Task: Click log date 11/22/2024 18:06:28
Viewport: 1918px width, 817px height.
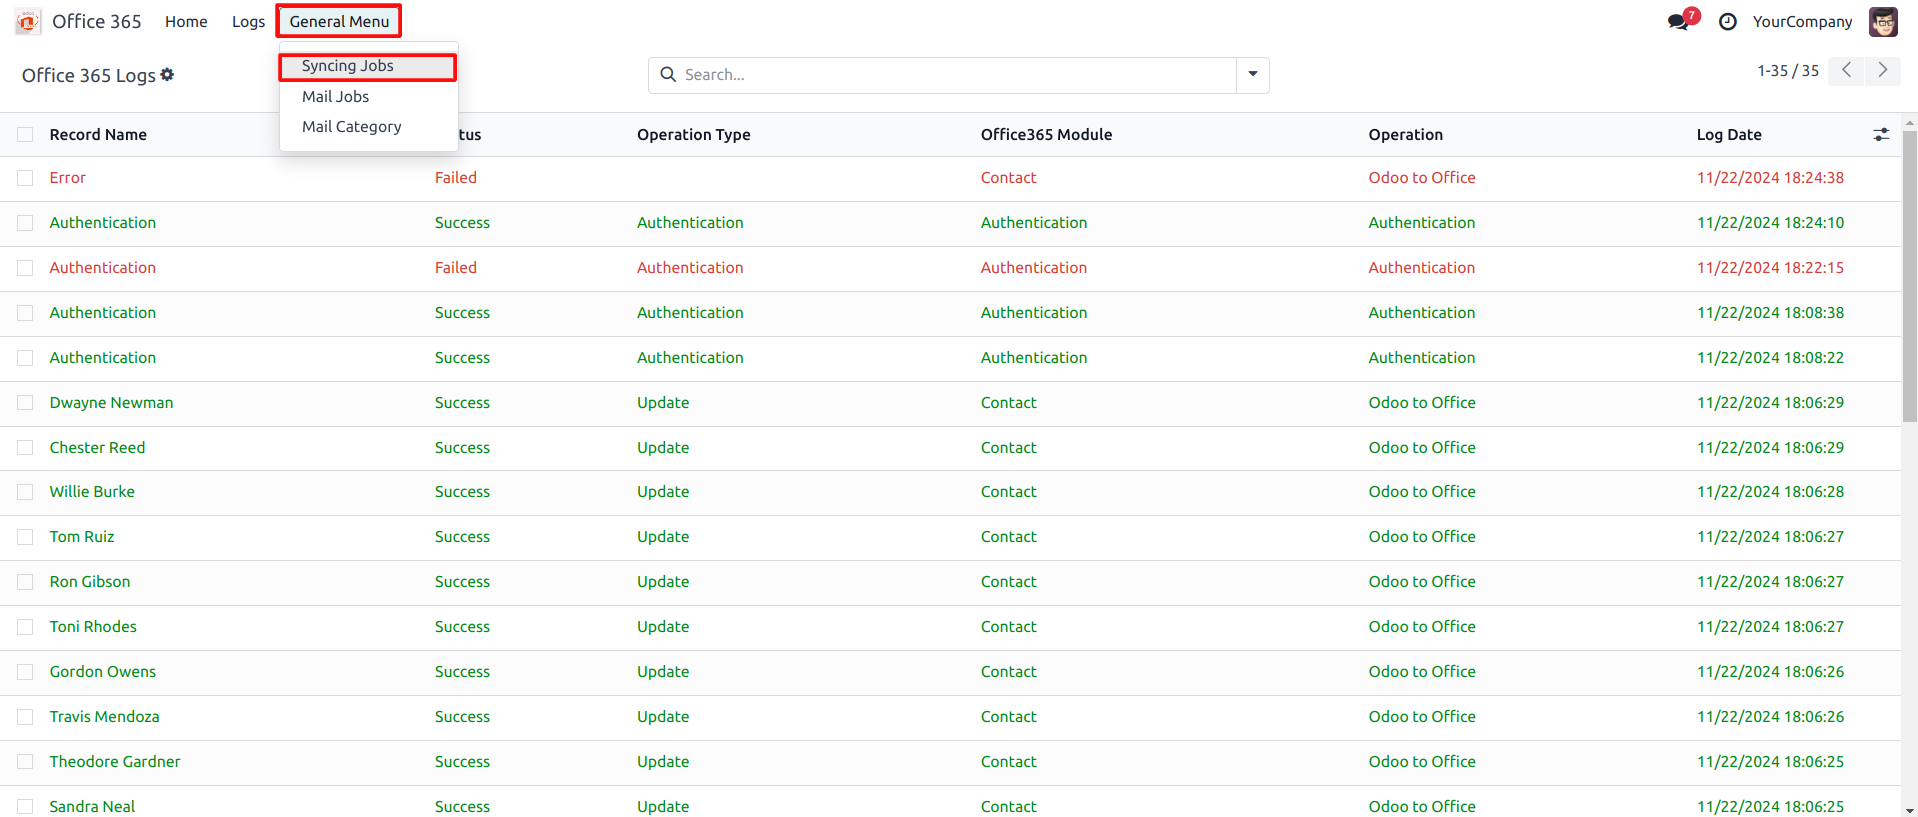Action: (x=1770, y=492)
